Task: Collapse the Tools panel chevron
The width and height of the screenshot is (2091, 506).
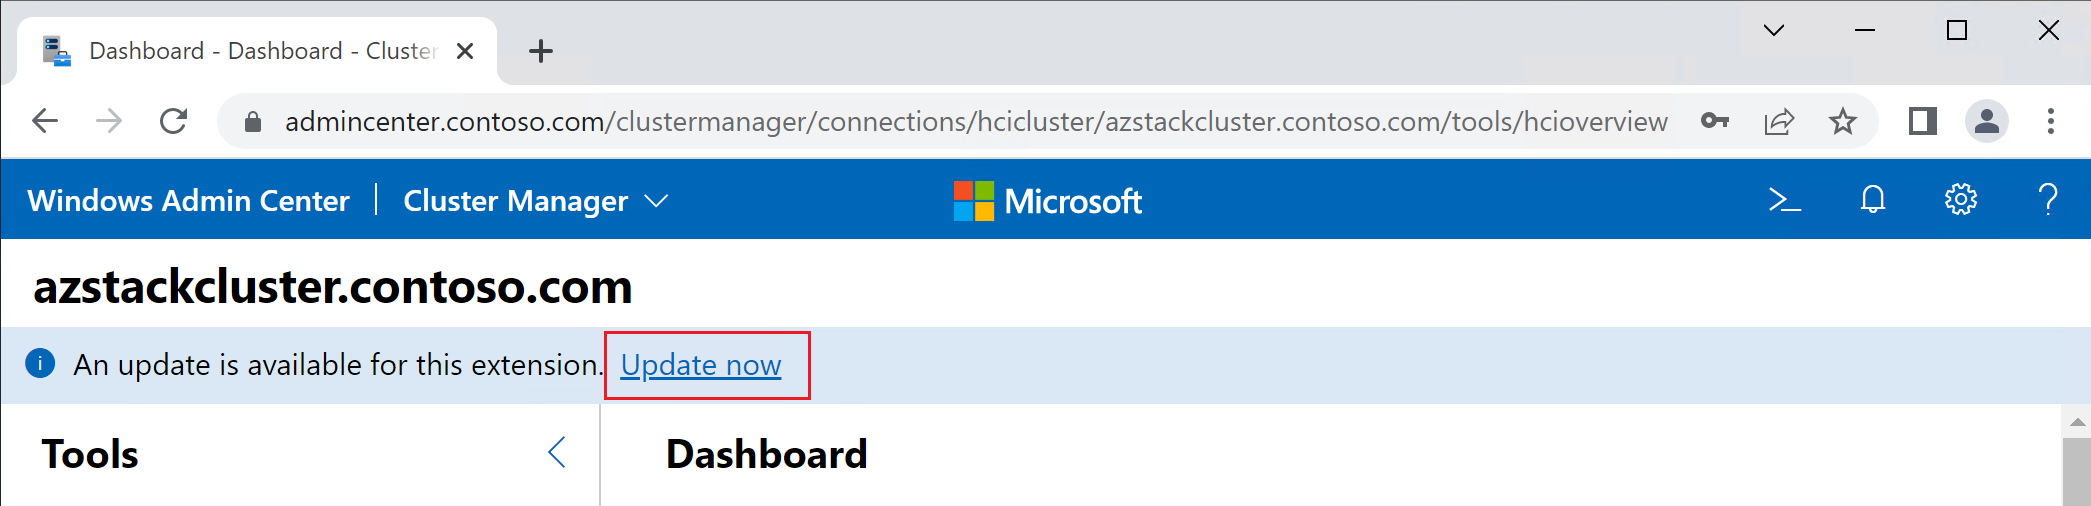Action: coord(557,453)
